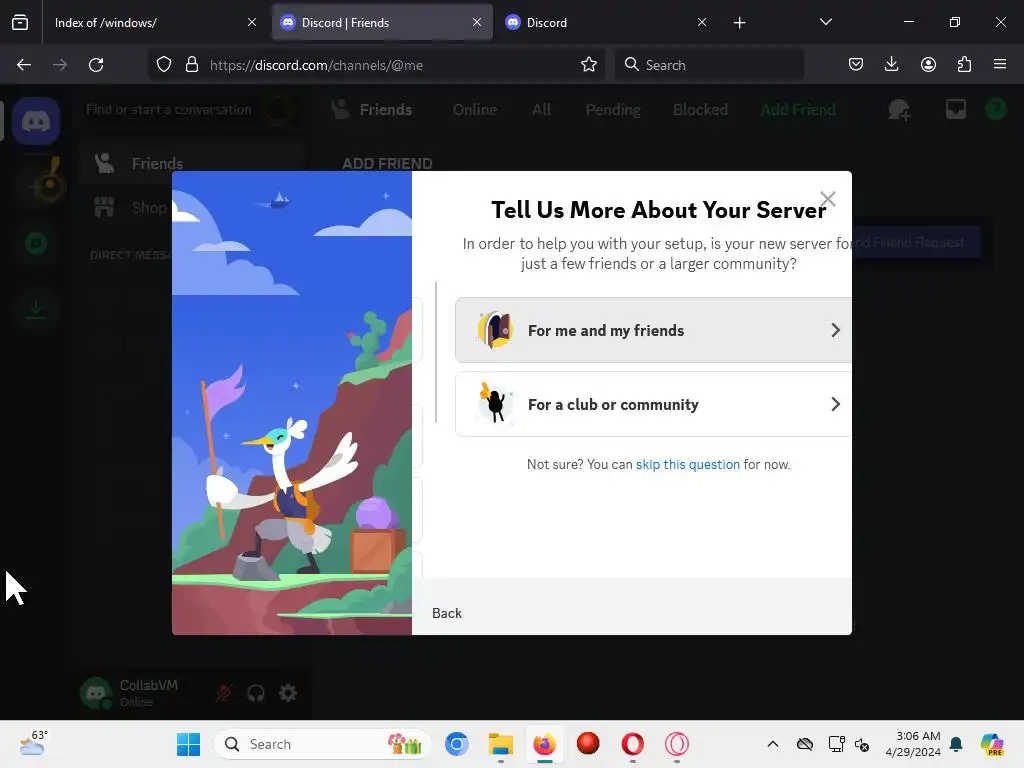The width and height of the screenshot is (1024, 768).
Task: Bookmark this page with the star icon
Action: click(588, 65)
